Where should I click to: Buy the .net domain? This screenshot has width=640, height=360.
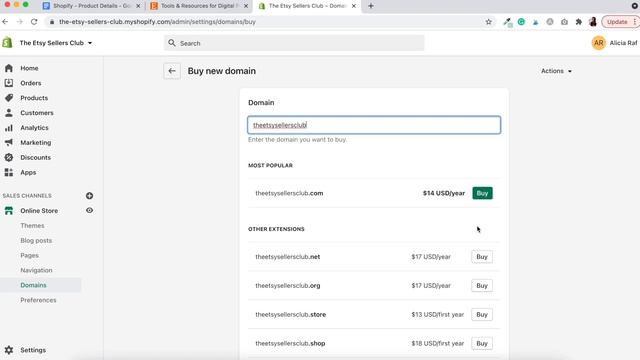(x=482, y=257)
